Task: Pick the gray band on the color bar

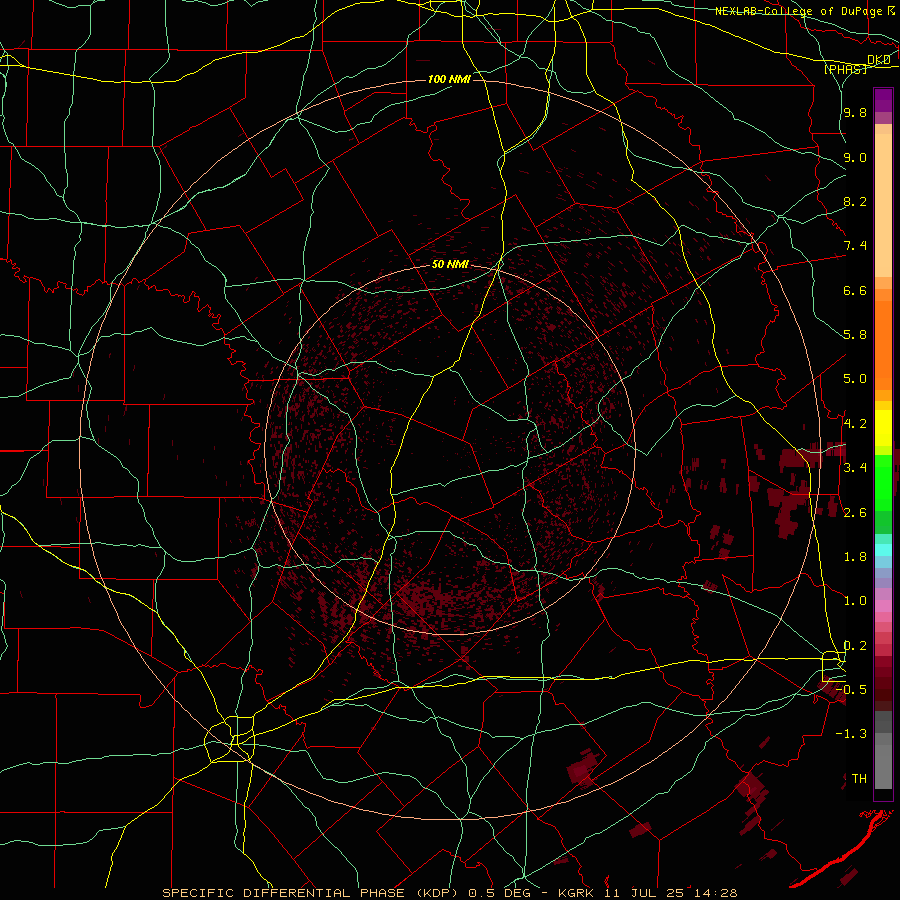Action: (883, 750)
